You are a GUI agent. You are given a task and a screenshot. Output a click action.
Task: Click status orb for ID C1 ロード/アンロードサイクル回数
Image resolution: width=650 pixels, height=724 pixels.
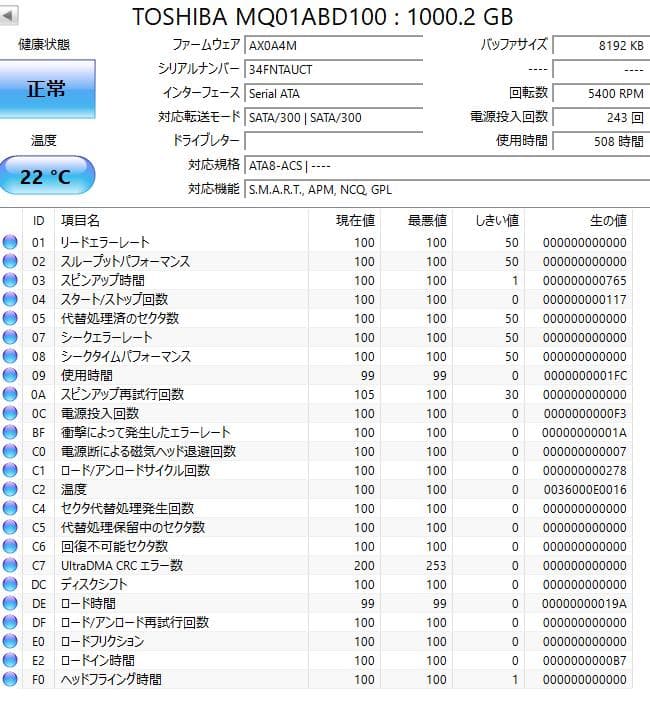click(x=10, y=470)
